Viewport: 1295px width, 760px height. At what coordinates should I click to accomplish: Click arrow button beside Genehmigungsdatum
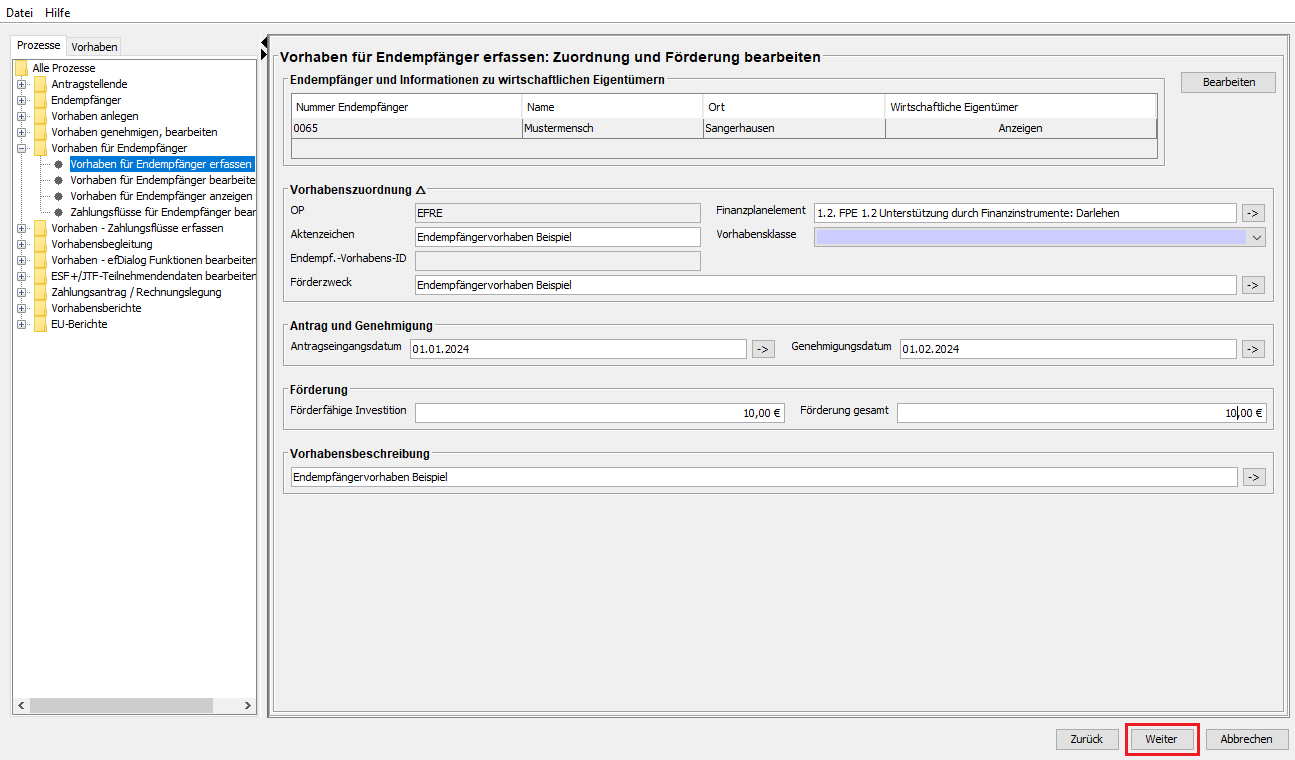pyautogui.click(x=1253, y=349)
